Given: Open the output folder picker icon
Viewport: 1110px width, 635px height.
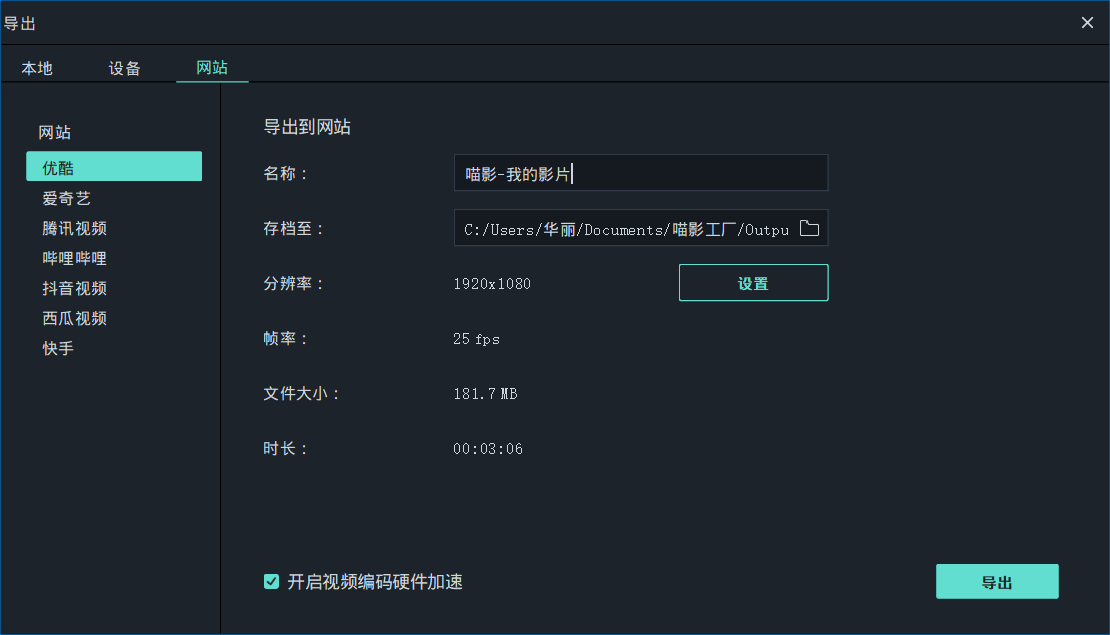Looking at the screenshot, I should tap(809, 228).
